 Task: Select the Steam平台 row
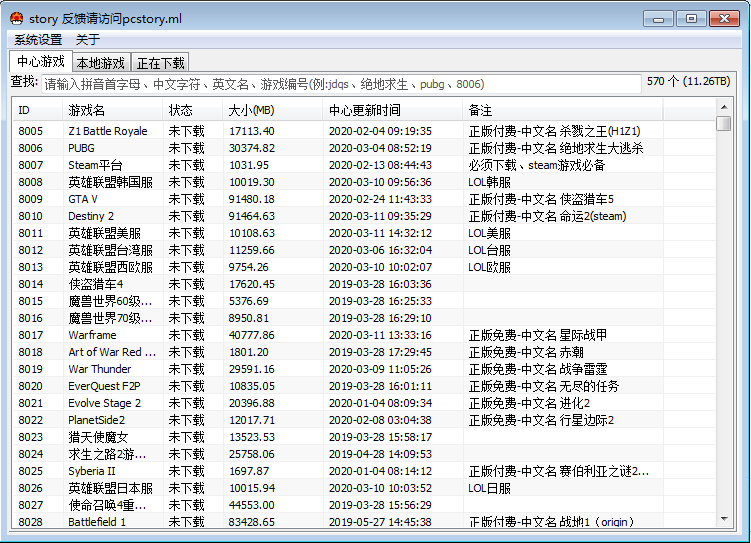tap(364, 165)
